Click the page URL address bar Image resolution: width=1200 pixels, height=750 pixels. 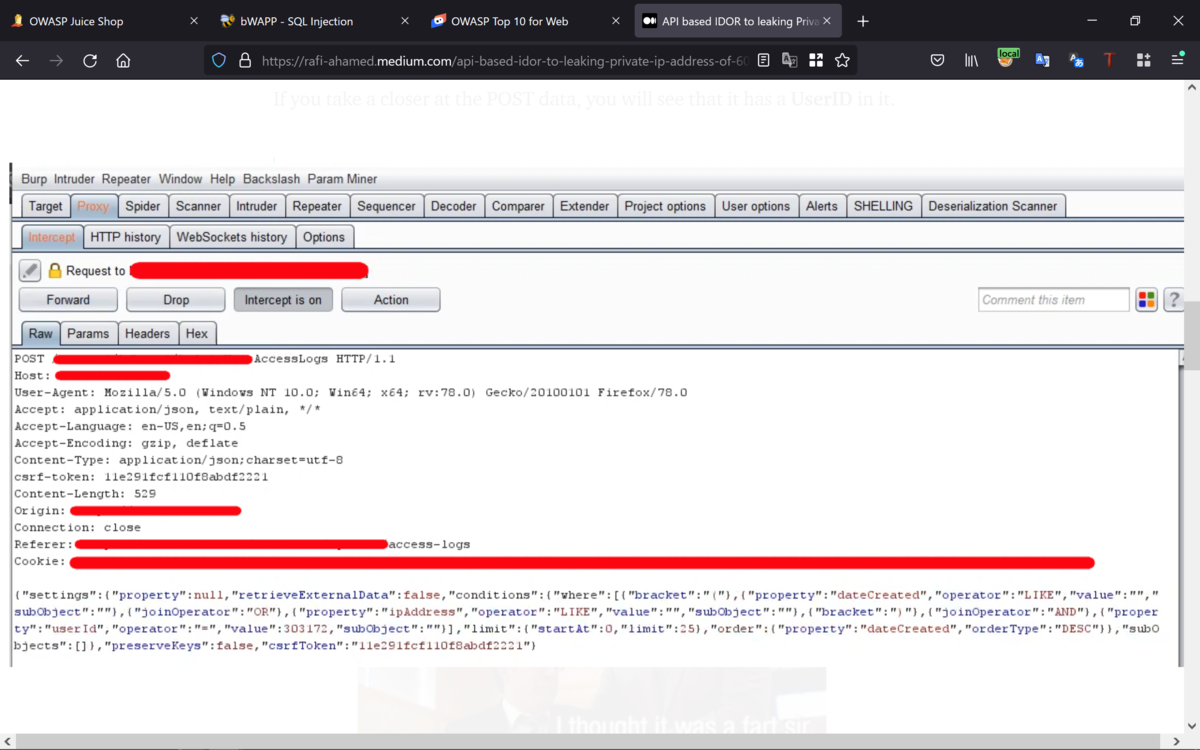coord(504,61)
